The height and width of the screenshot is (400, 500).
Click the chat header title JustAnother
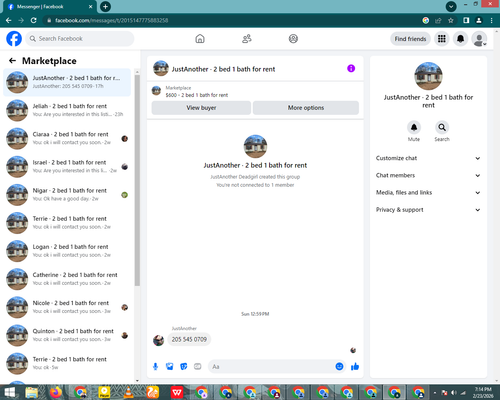click(223, 69)
